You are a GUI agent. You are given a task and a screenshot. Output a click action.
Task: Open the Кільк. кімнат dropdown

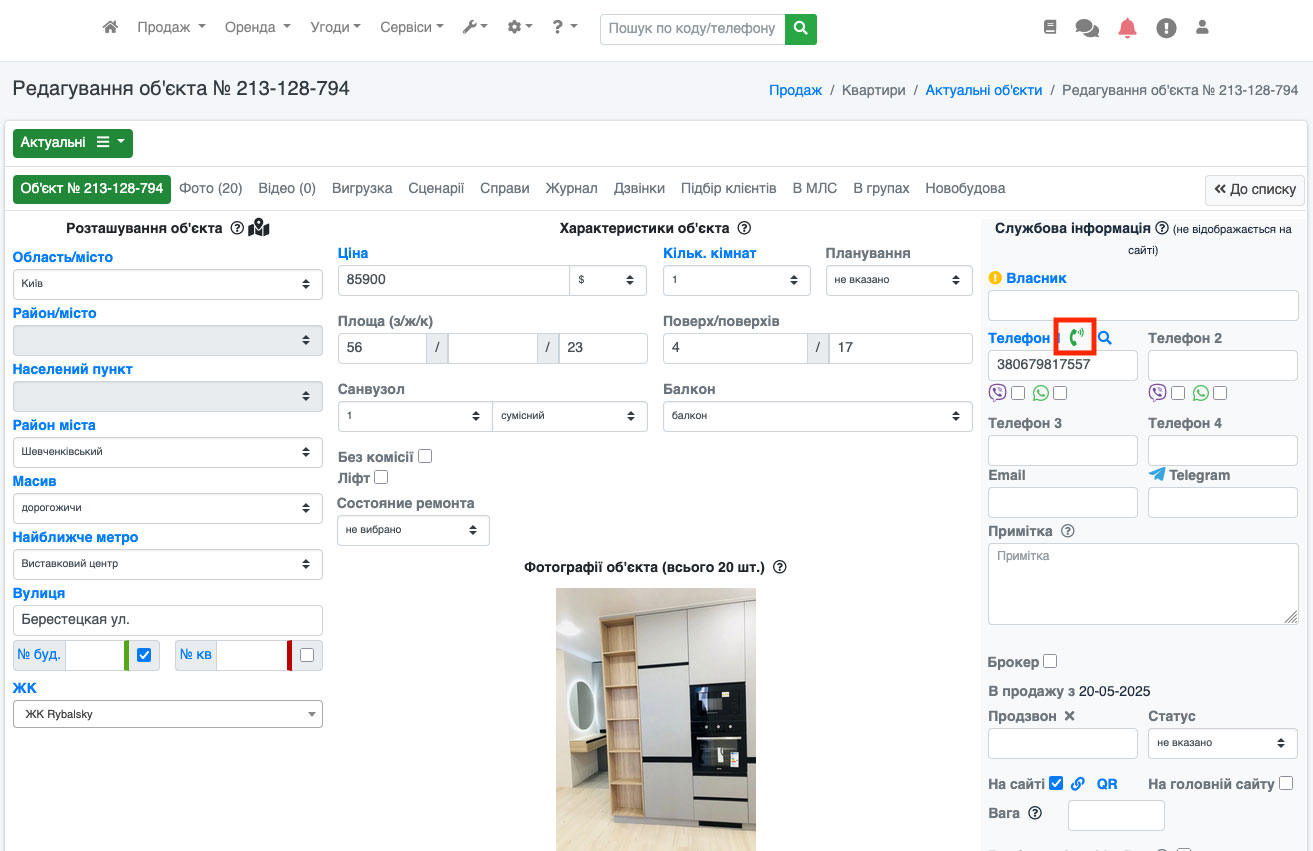pos(736,280)
